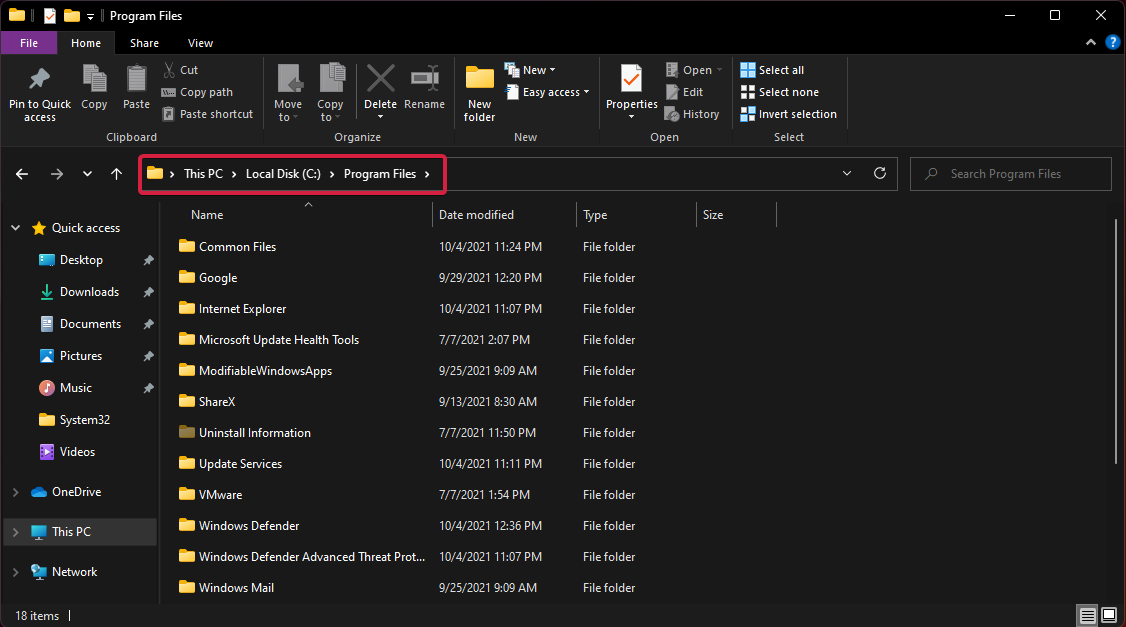Image resolution: width=1126 pixels, height=627 pixels.
Task: Invert the current selection
Action: pyautogui.click(x=788, y=113)
